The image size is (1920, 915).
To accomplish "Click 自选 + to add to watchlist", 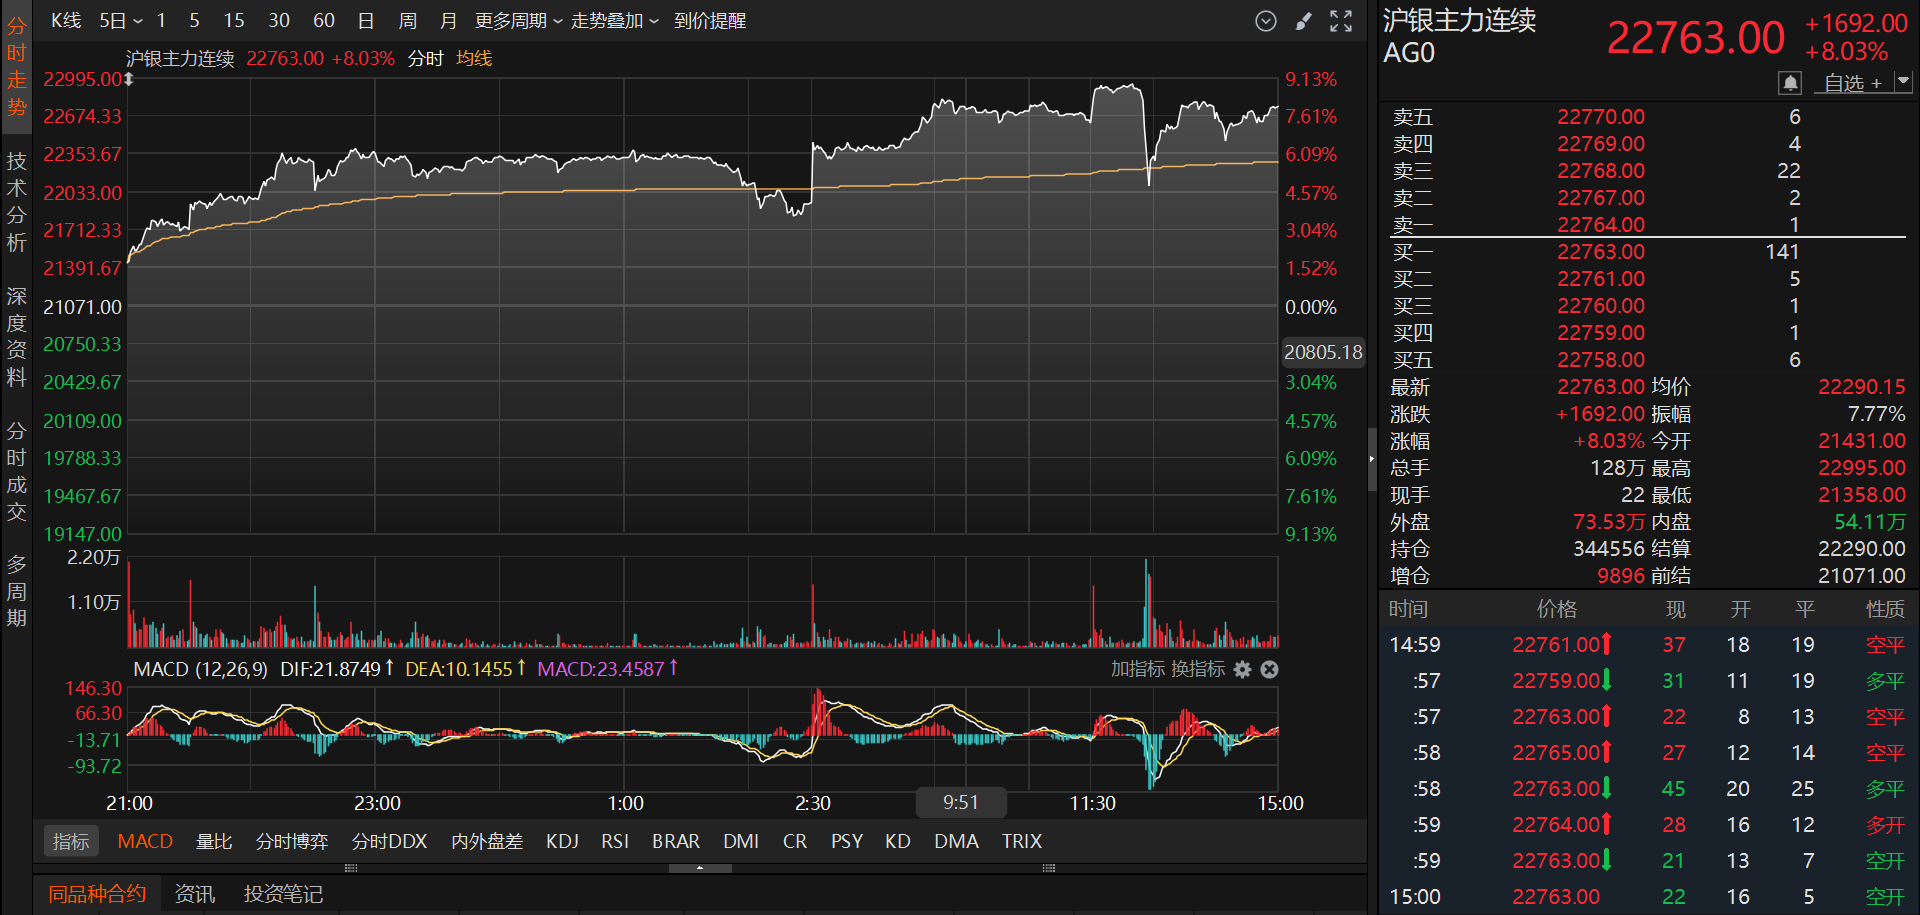I will (x=1852, y=83).
